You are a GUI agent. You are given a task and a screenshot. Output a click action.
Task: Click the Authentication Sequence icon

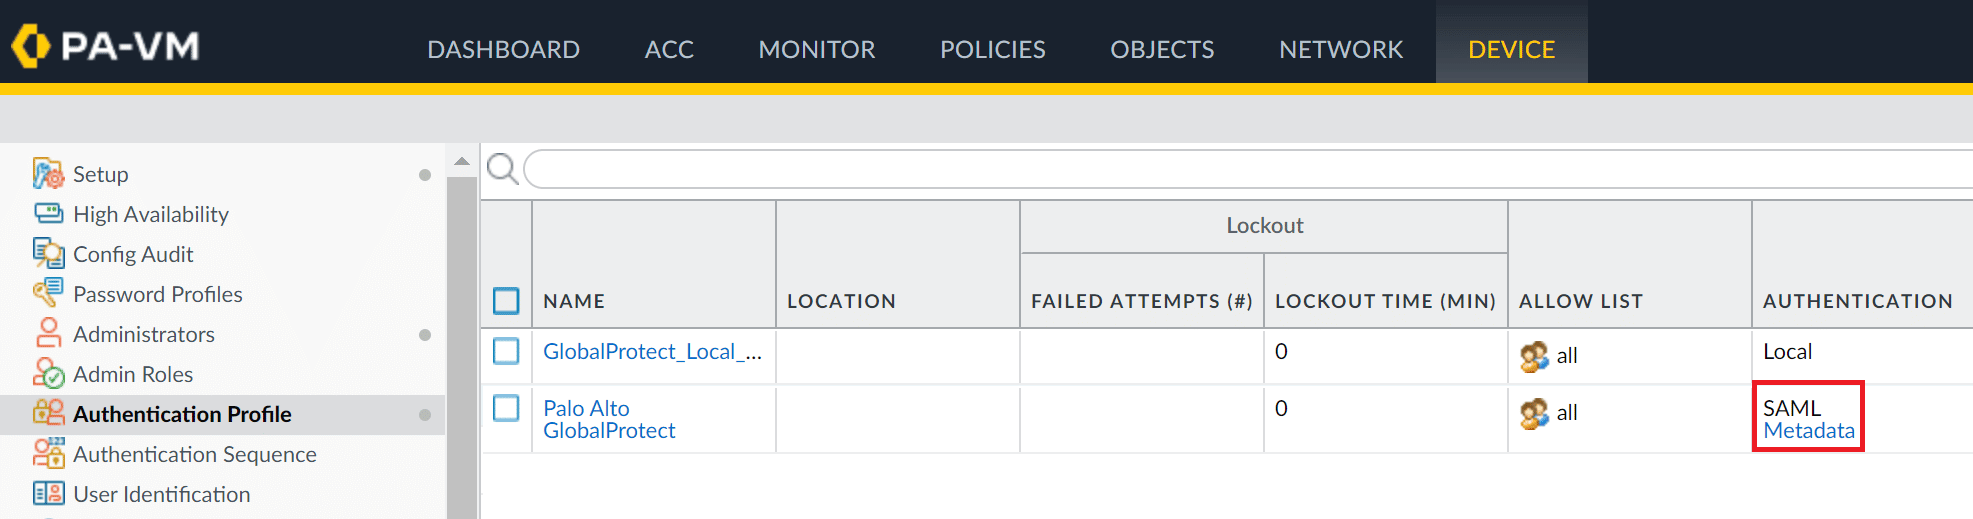pos(48,454)
